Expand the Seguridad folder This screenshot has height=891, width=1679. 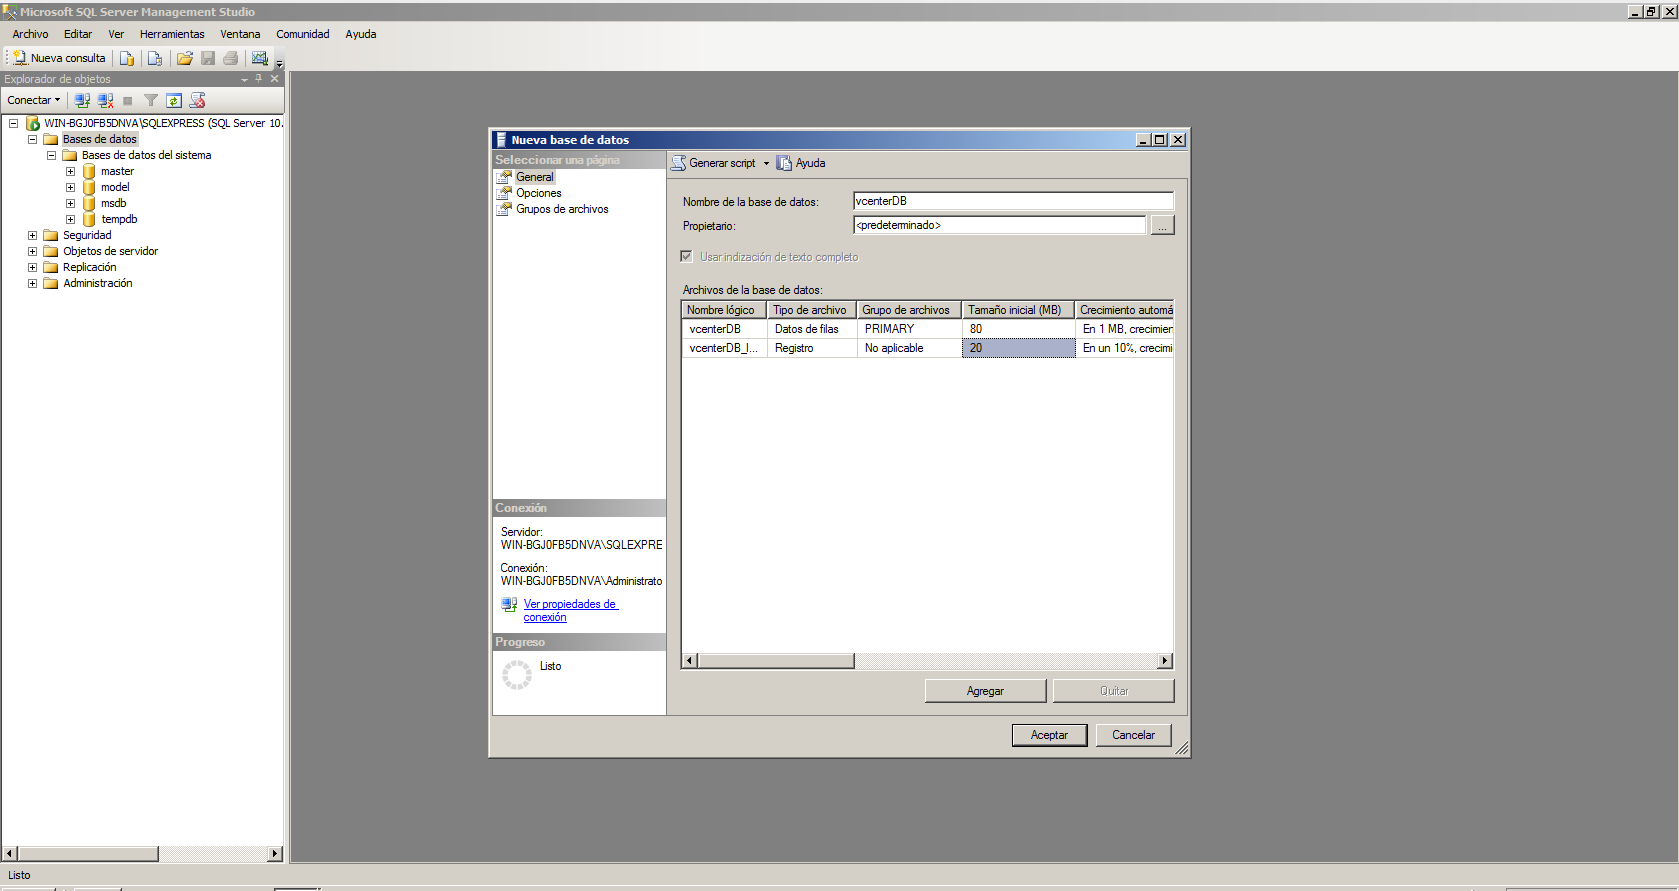(x=32, y=236)
